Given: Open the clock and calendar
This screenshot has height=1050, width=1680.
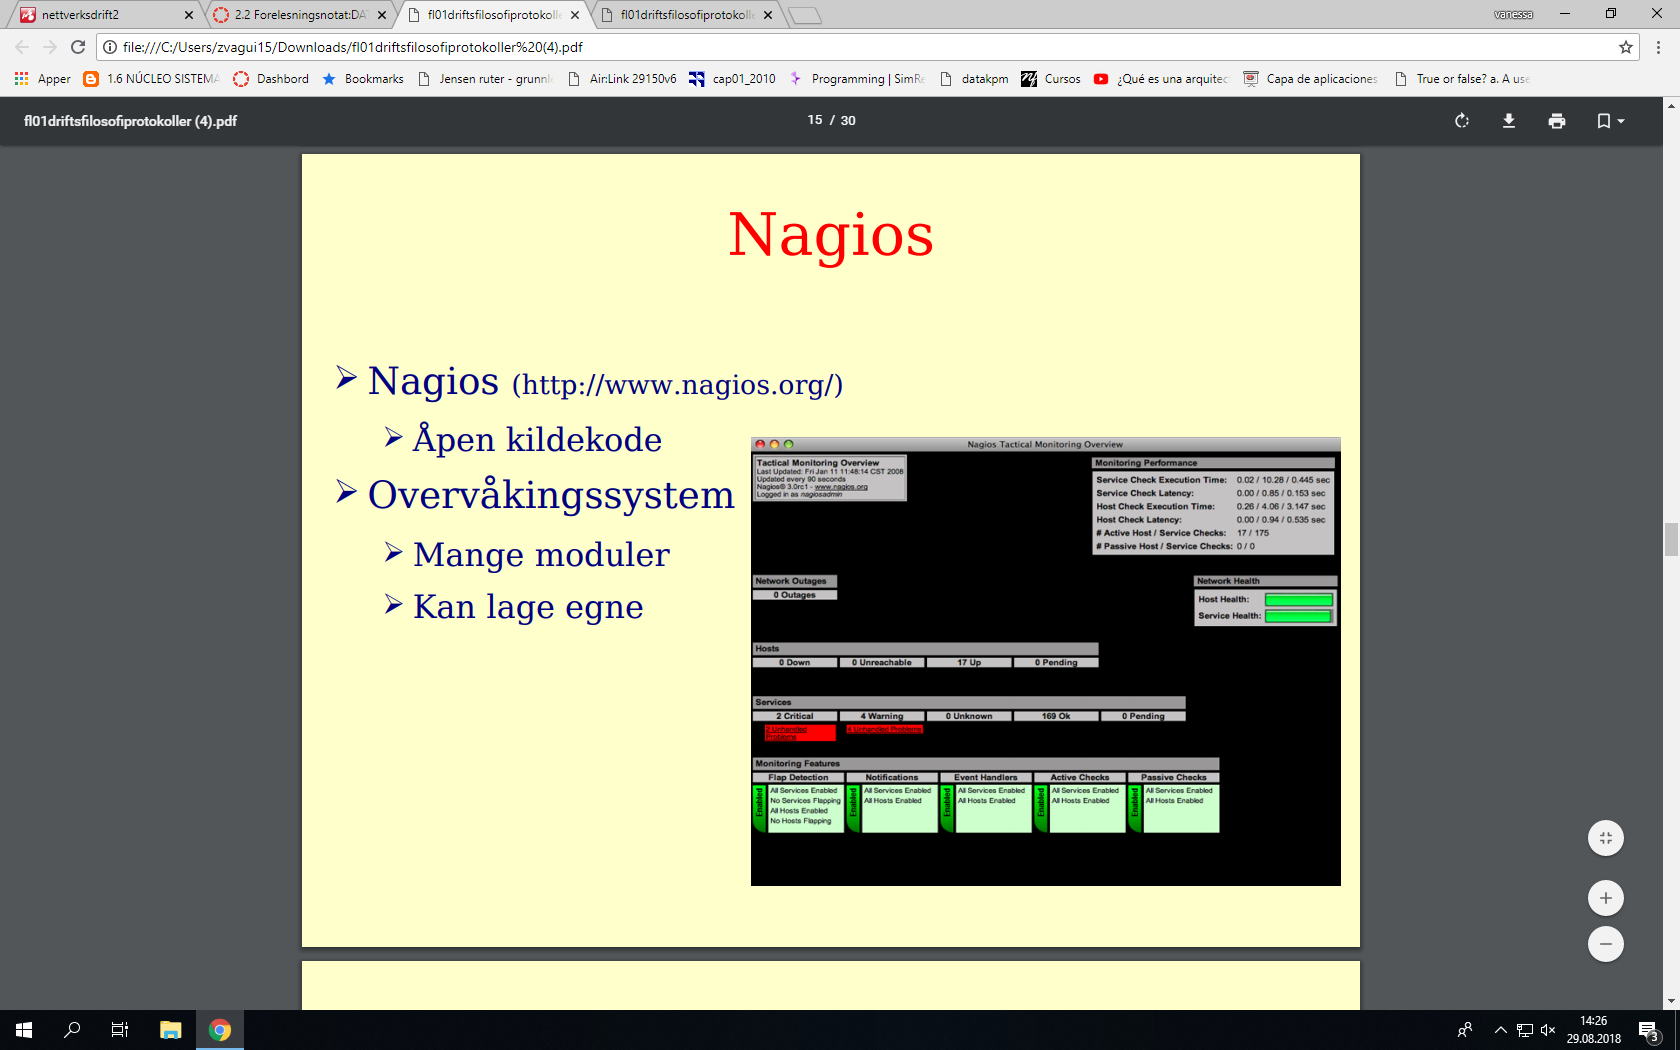Looking at the screenshot, I should pos(1593,1030).
